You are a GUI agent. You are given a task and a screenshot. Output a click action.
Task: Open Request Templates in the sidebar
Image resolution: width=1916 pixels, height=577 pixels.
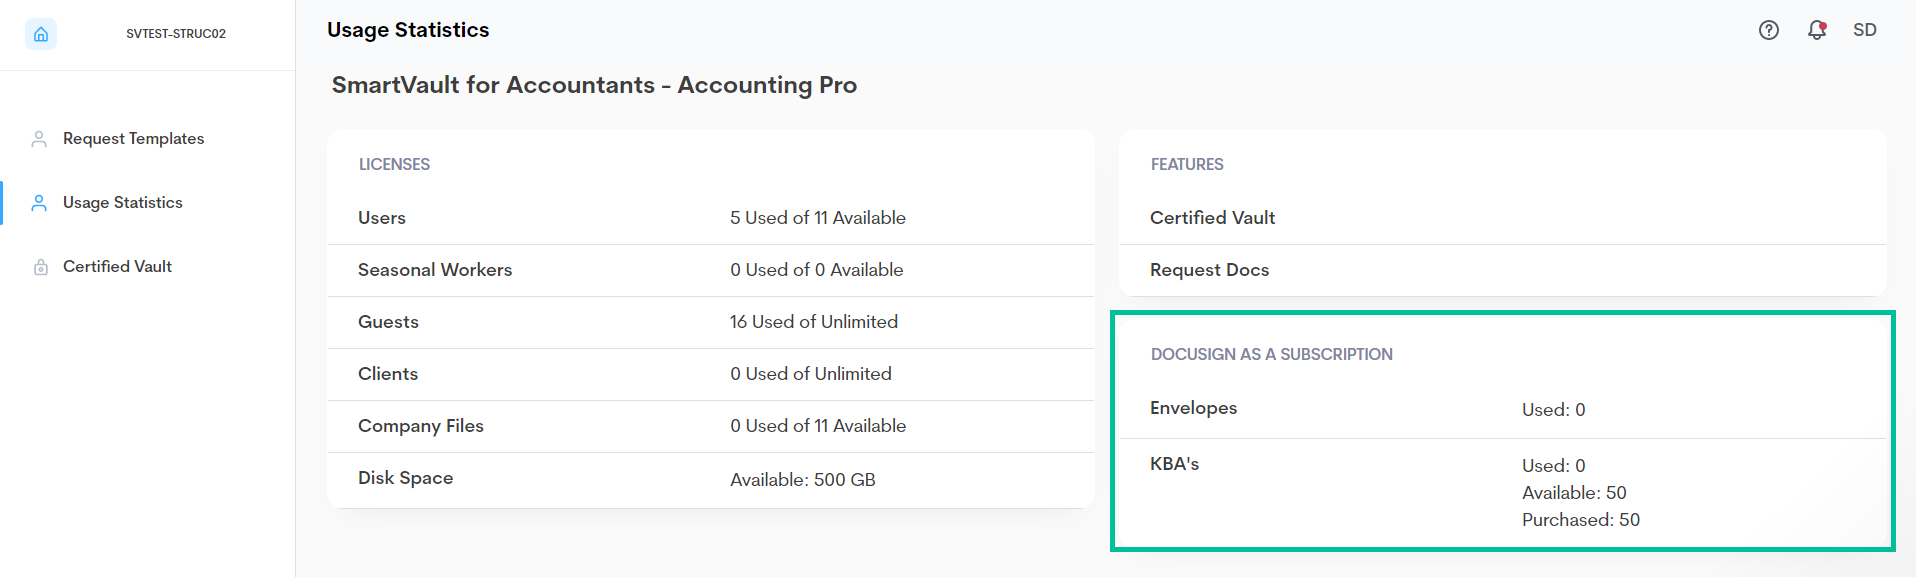coord(133,139)
